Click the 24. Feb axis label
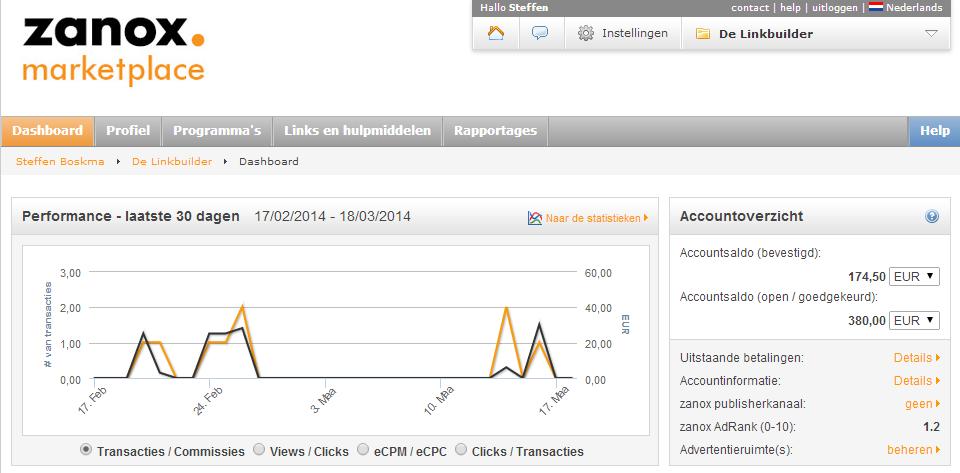This screenshot has height=473, width=960. [209, 400]
